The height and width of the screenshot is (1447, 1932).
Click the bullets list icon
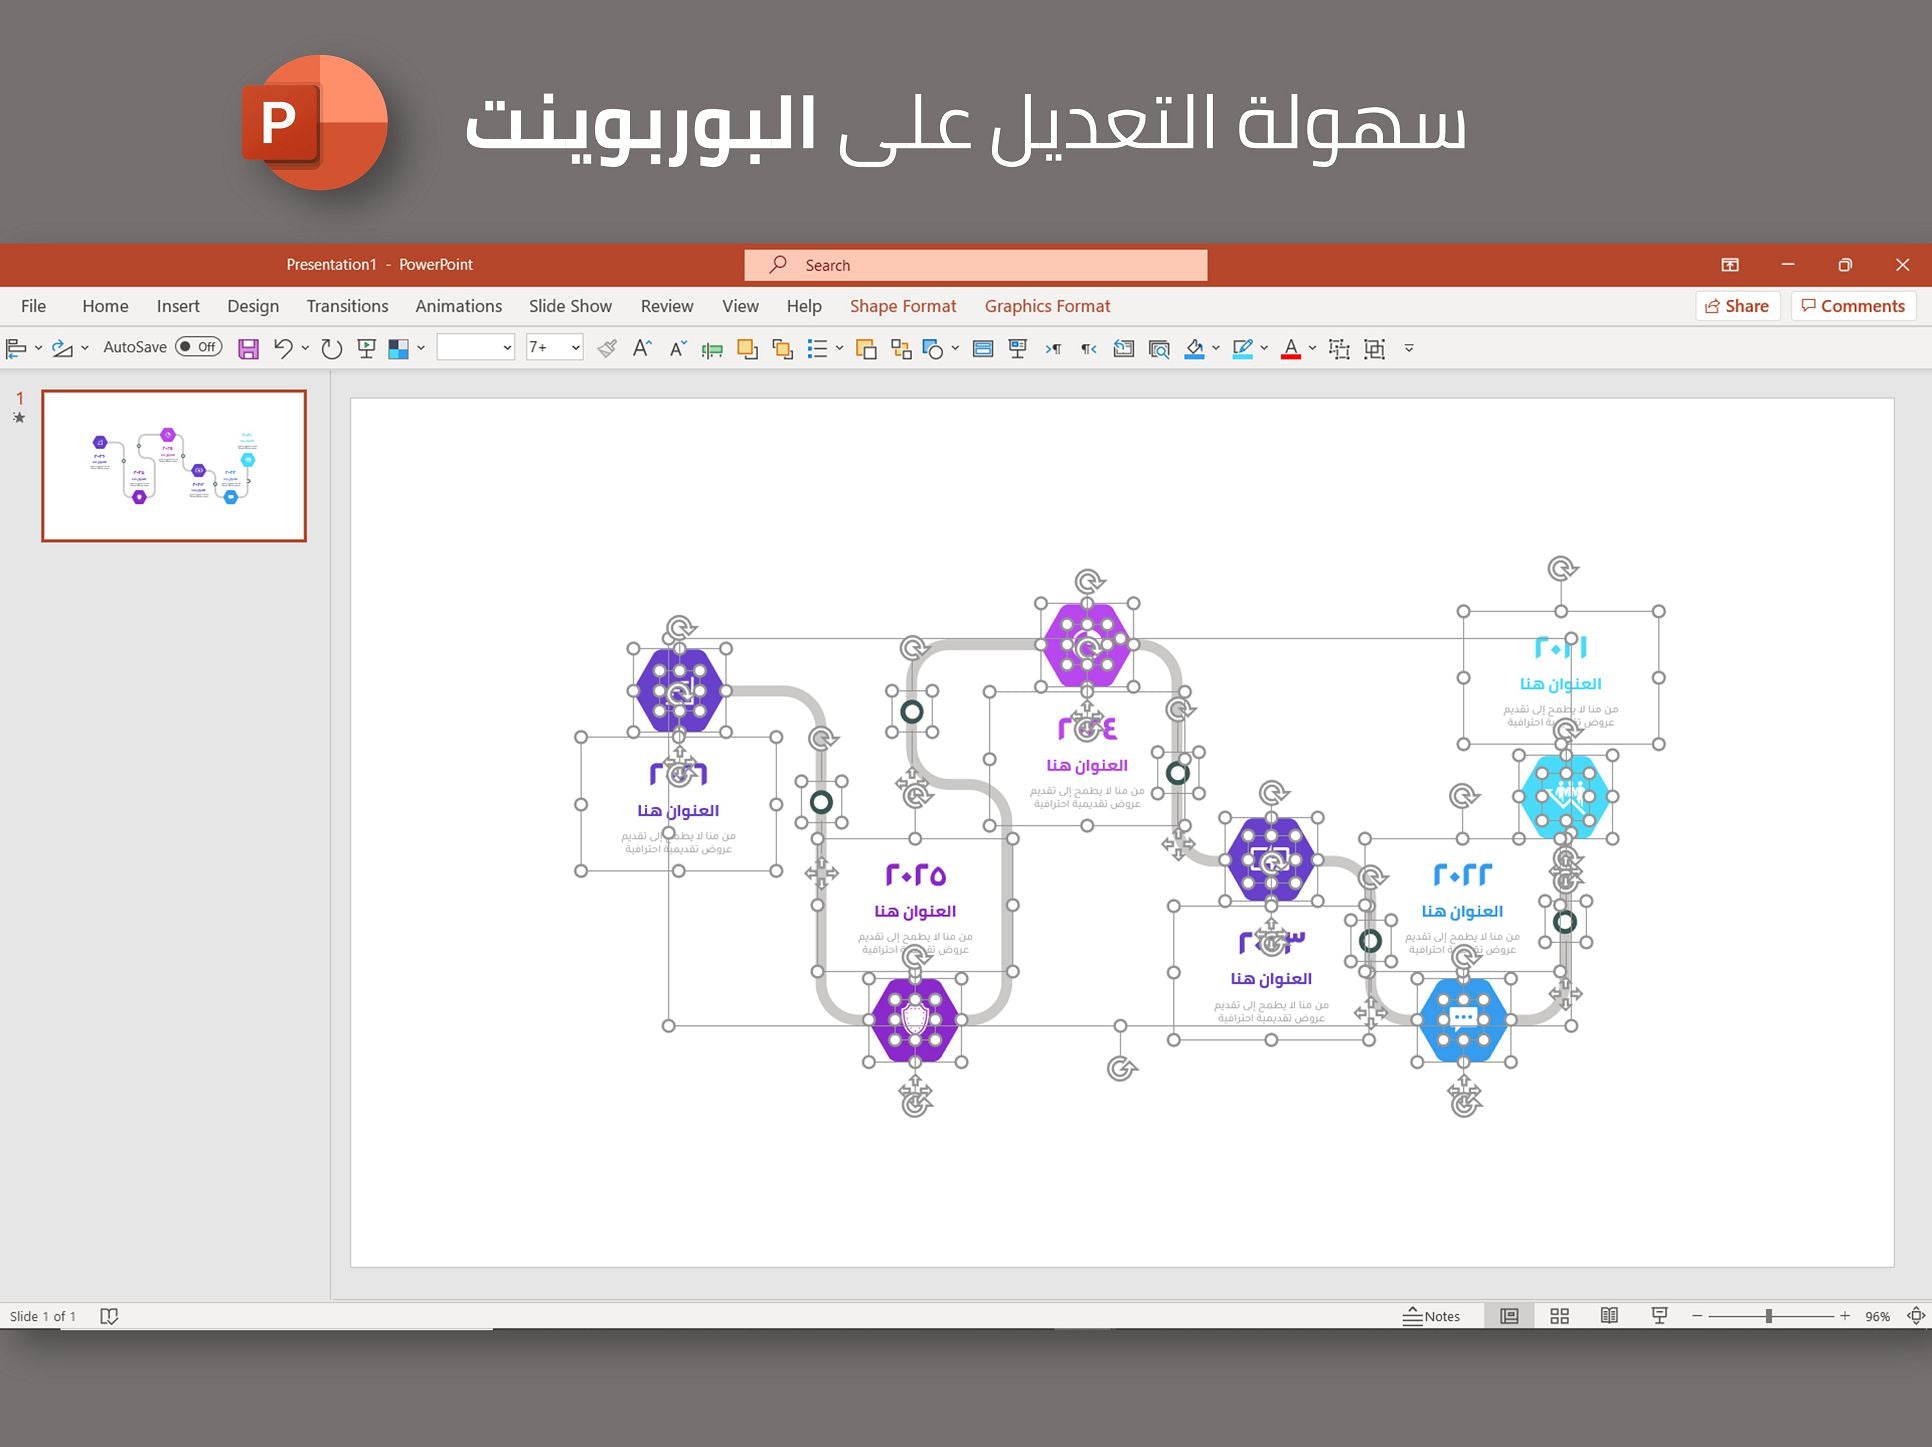click(818, 348)
